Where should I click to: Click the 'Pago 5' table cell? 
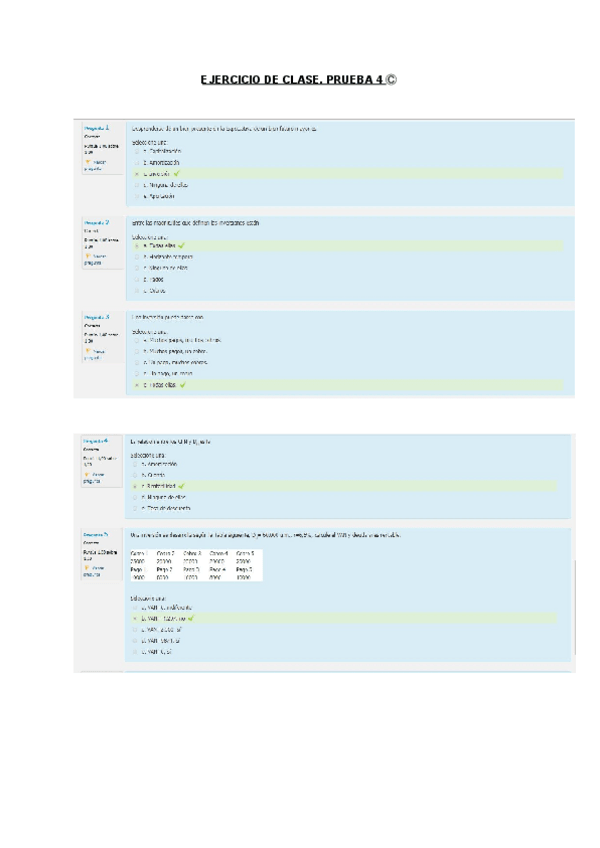(244, 569)
